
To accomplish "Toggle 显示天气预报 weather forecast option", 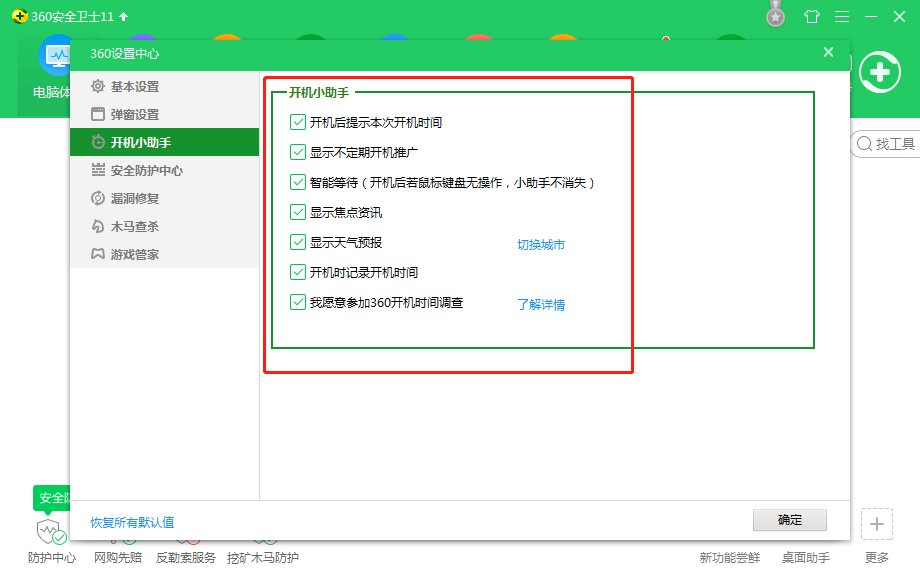I will coord(297,242).
